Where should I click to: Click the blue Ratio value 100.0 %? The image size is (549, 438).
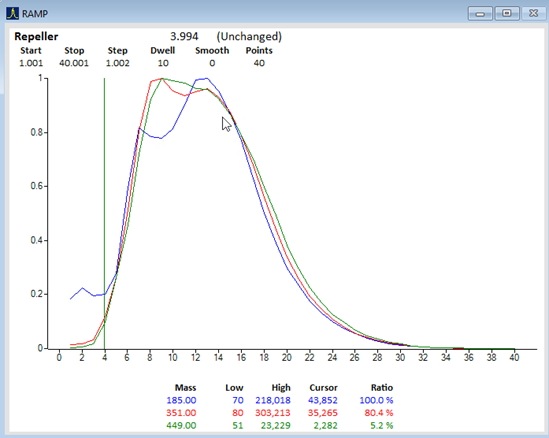click(376, 400)
